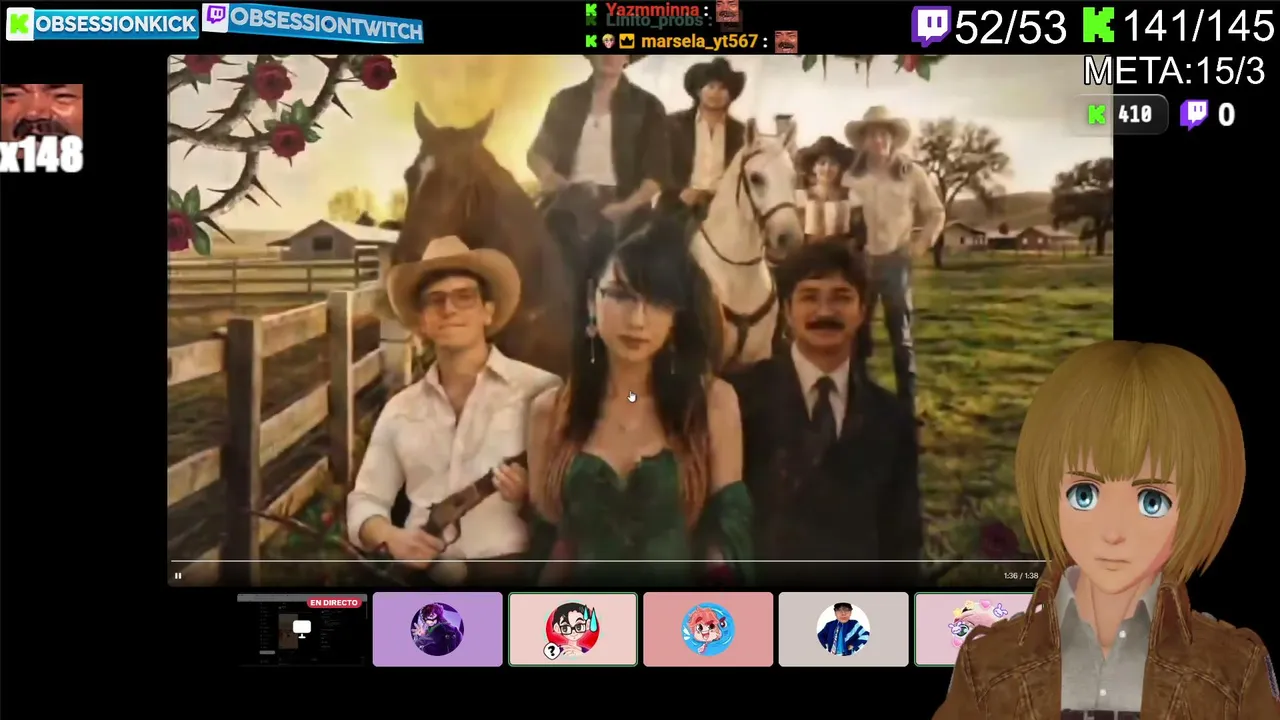
Task: Open the purple-haired avatar participant tile
Action: tap(437, 629)
